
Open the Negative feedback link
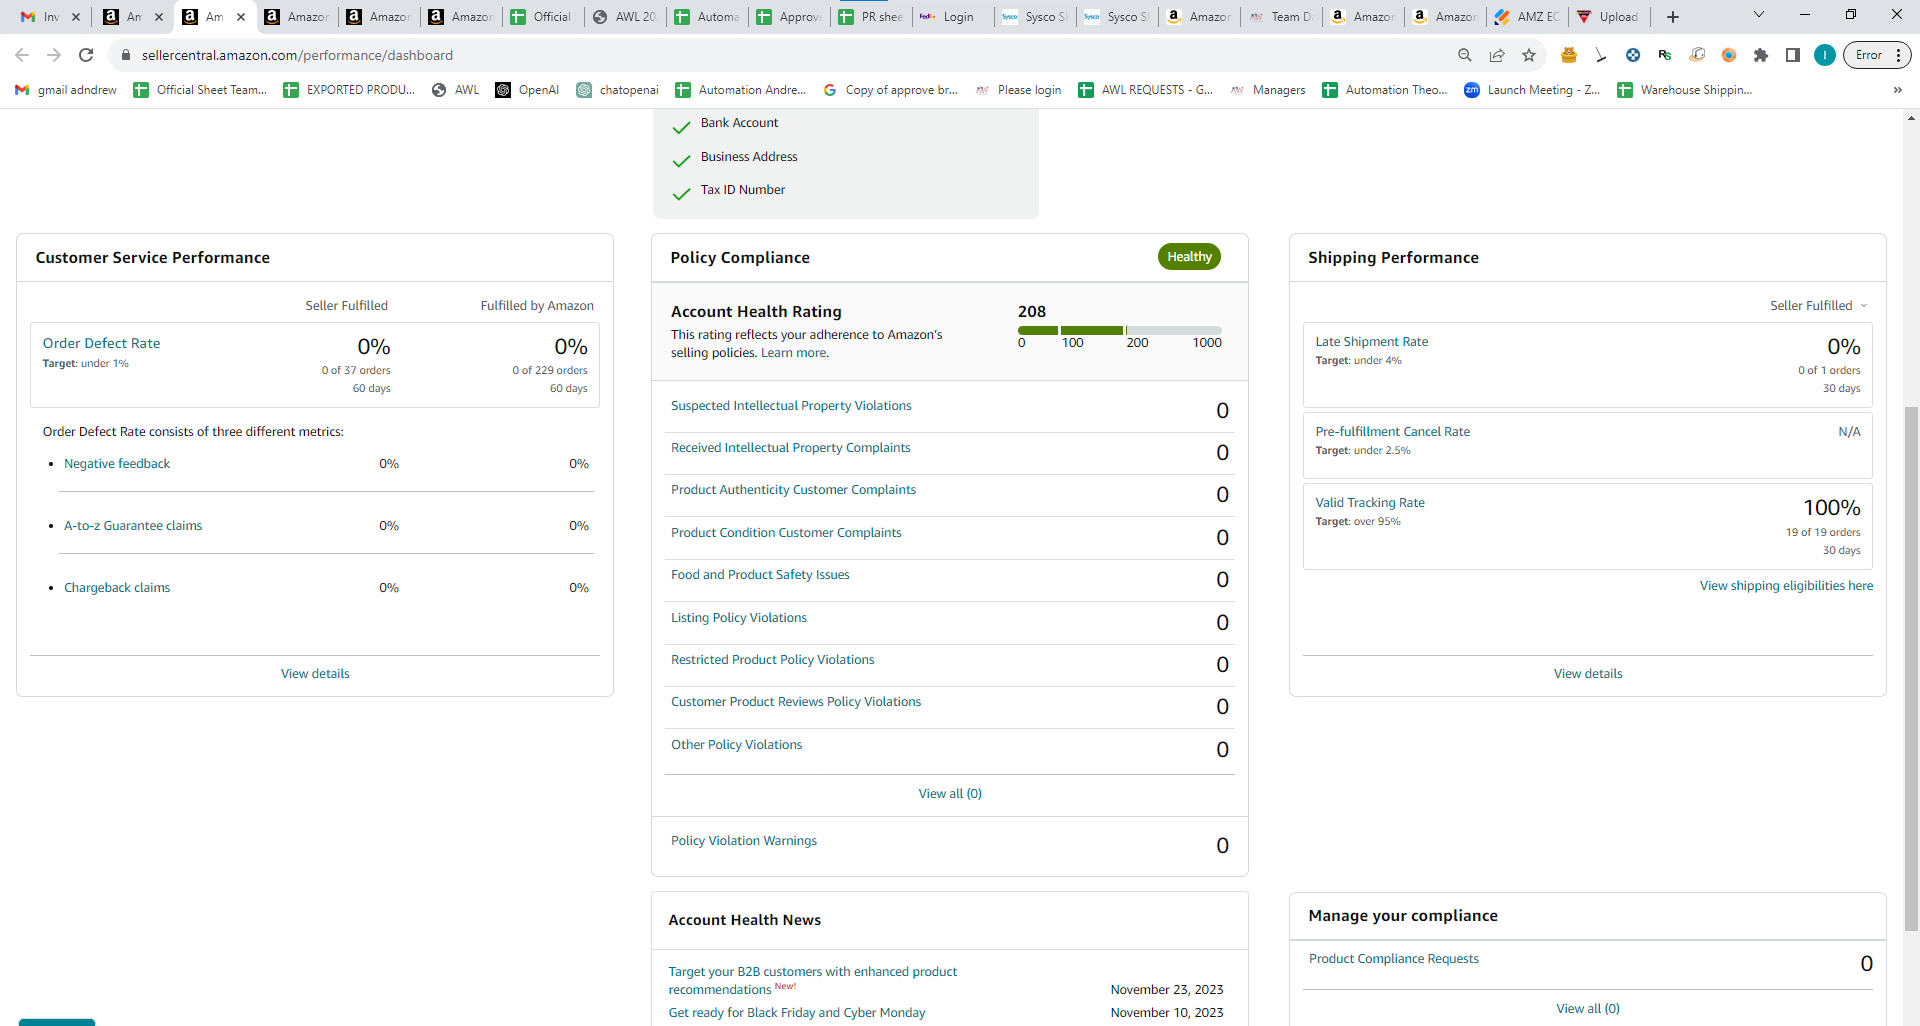tap(117, 464)
